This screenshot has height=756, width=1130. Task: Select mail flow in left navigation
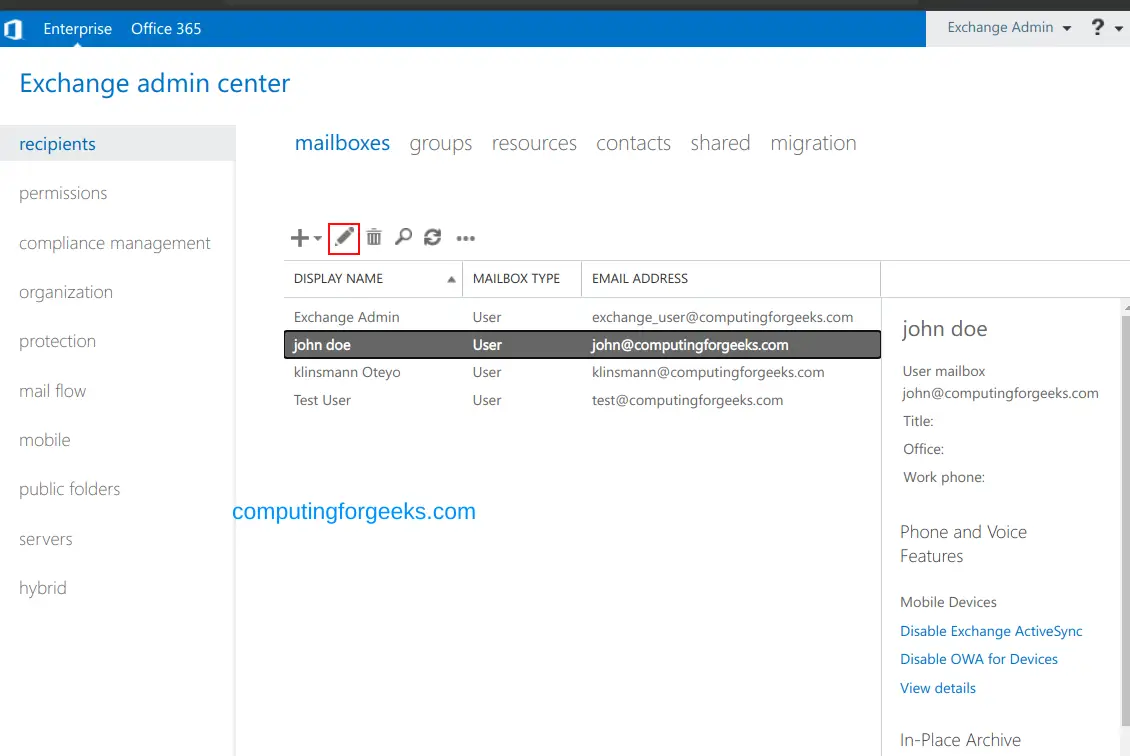pos(53,391)
